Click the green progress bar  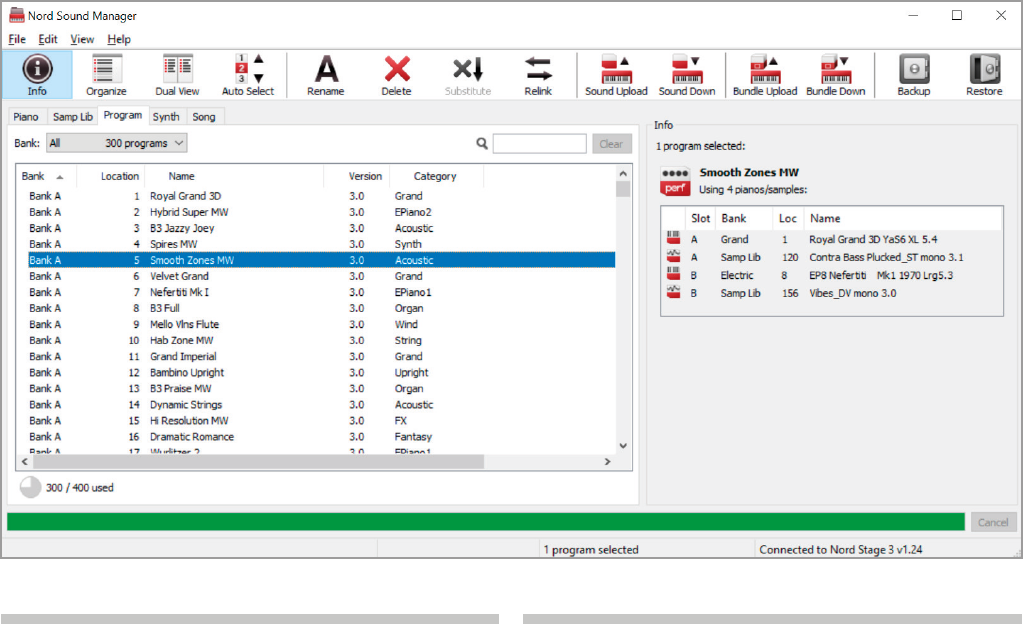485,522
